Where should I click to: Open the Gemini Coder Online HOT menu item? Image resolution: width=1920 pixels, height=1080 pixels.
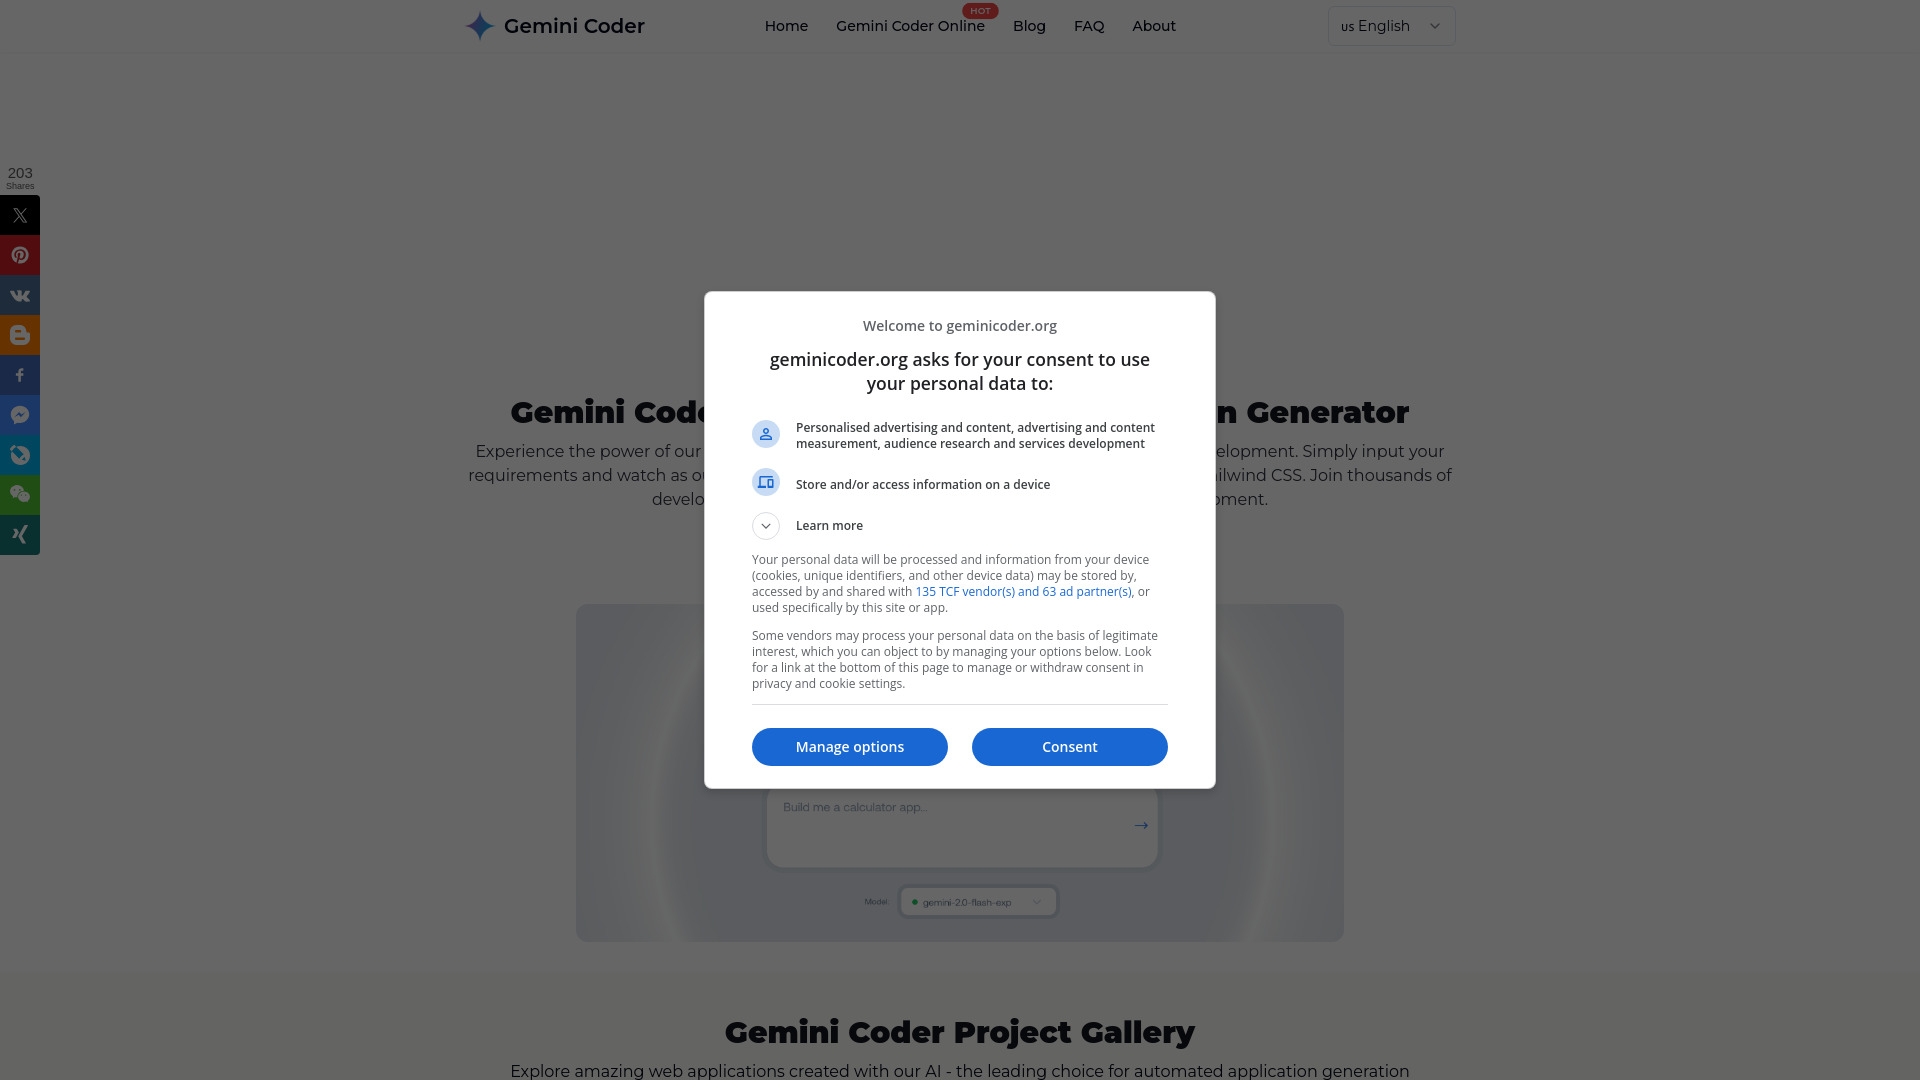click(x=910, y=25)
